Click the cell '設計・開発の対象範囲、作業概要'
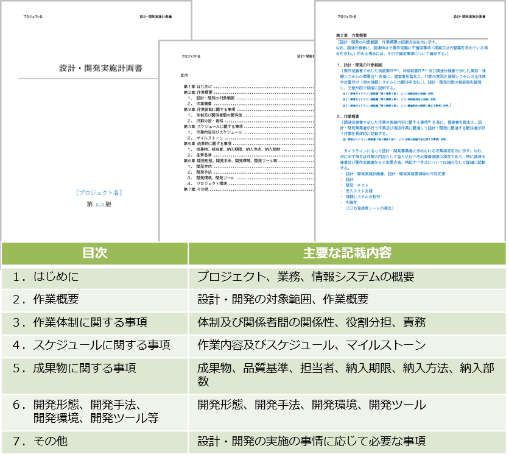The image size is (509, 457). (x=347, y=300)
